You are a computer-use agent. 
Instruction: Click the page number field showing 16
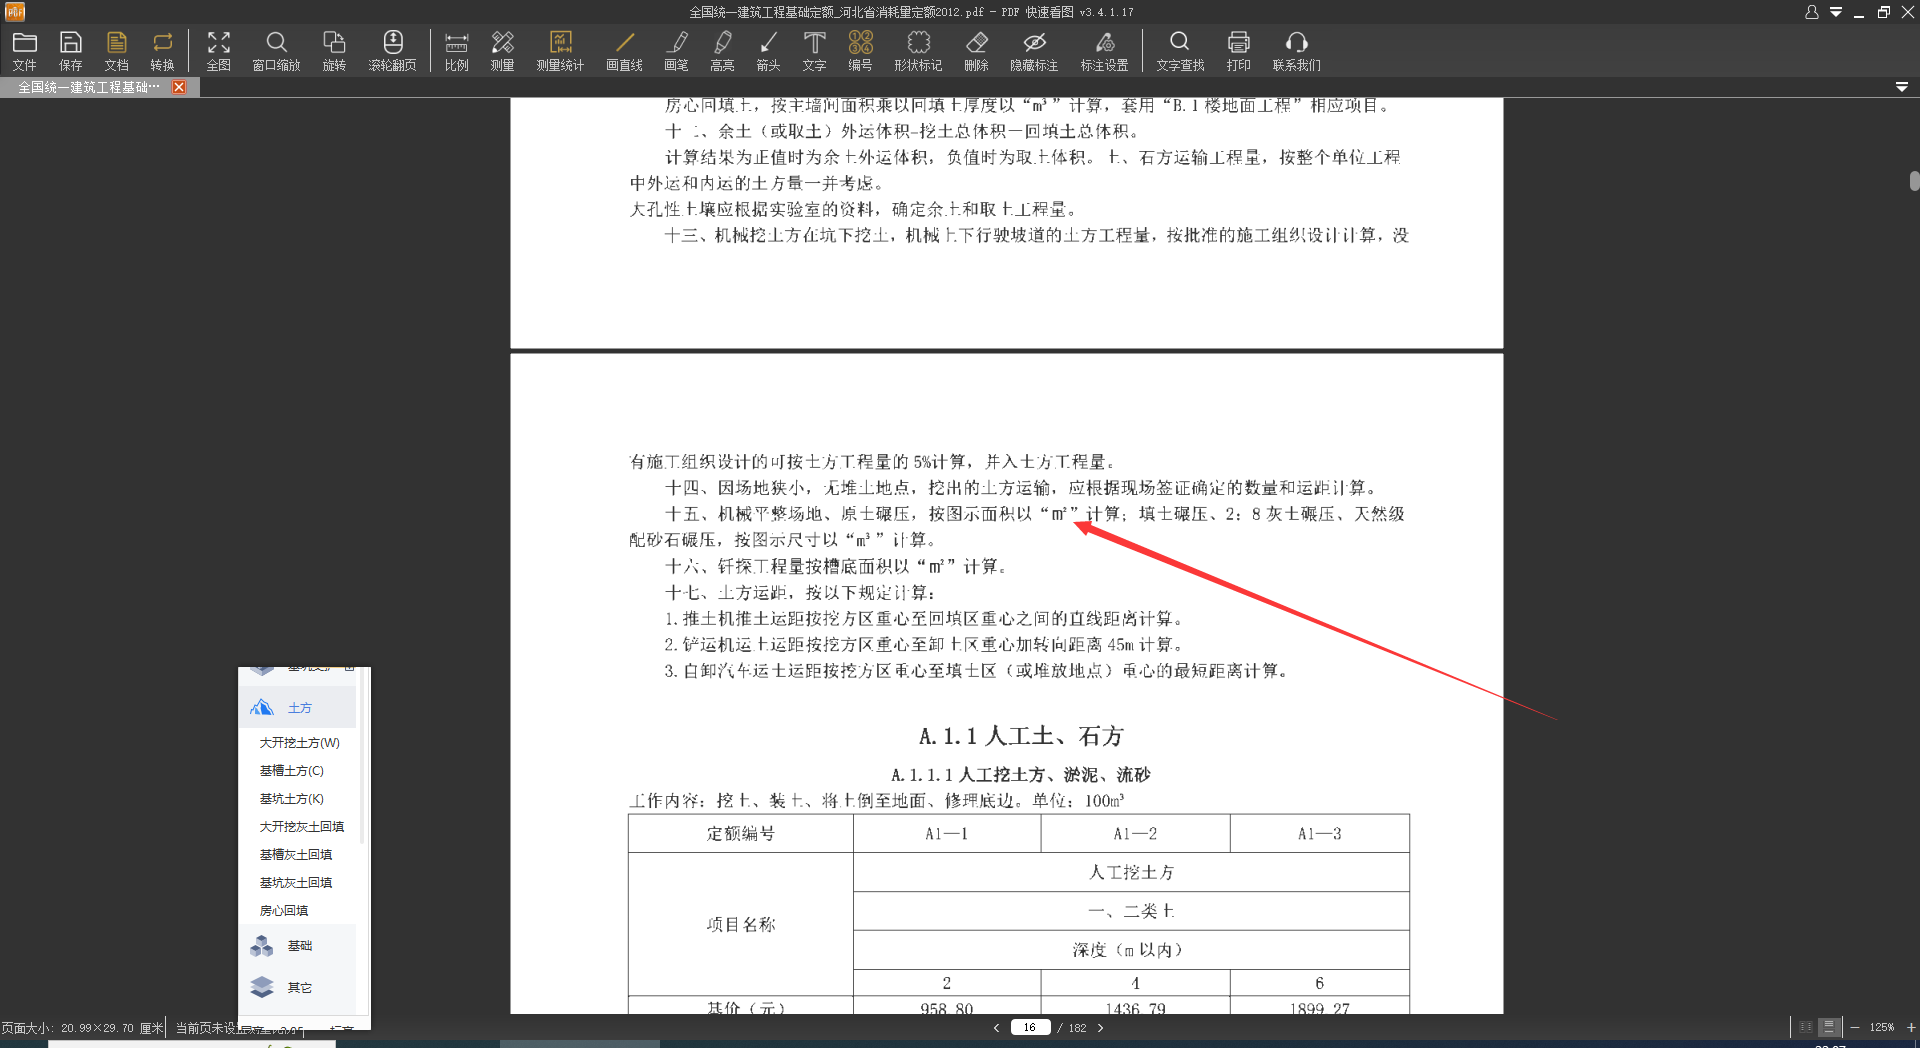1029,1028
